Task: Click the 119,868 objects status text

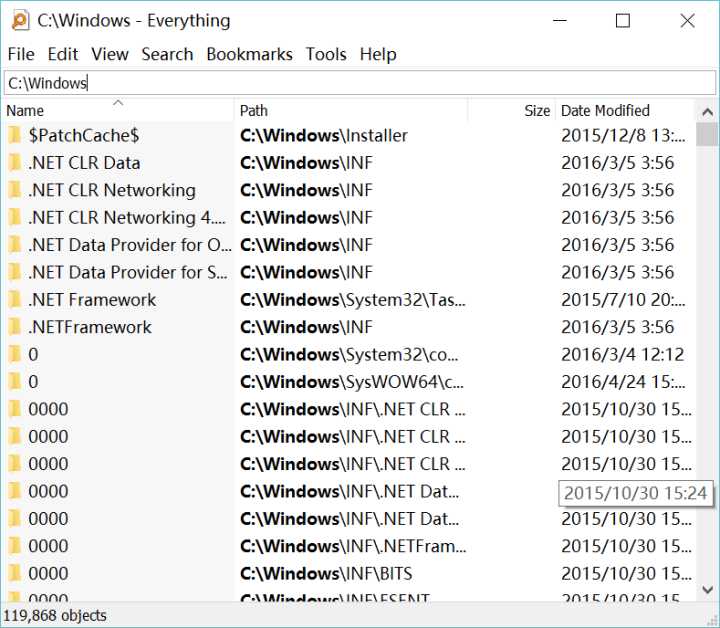Action: click(x=55, y=615)
